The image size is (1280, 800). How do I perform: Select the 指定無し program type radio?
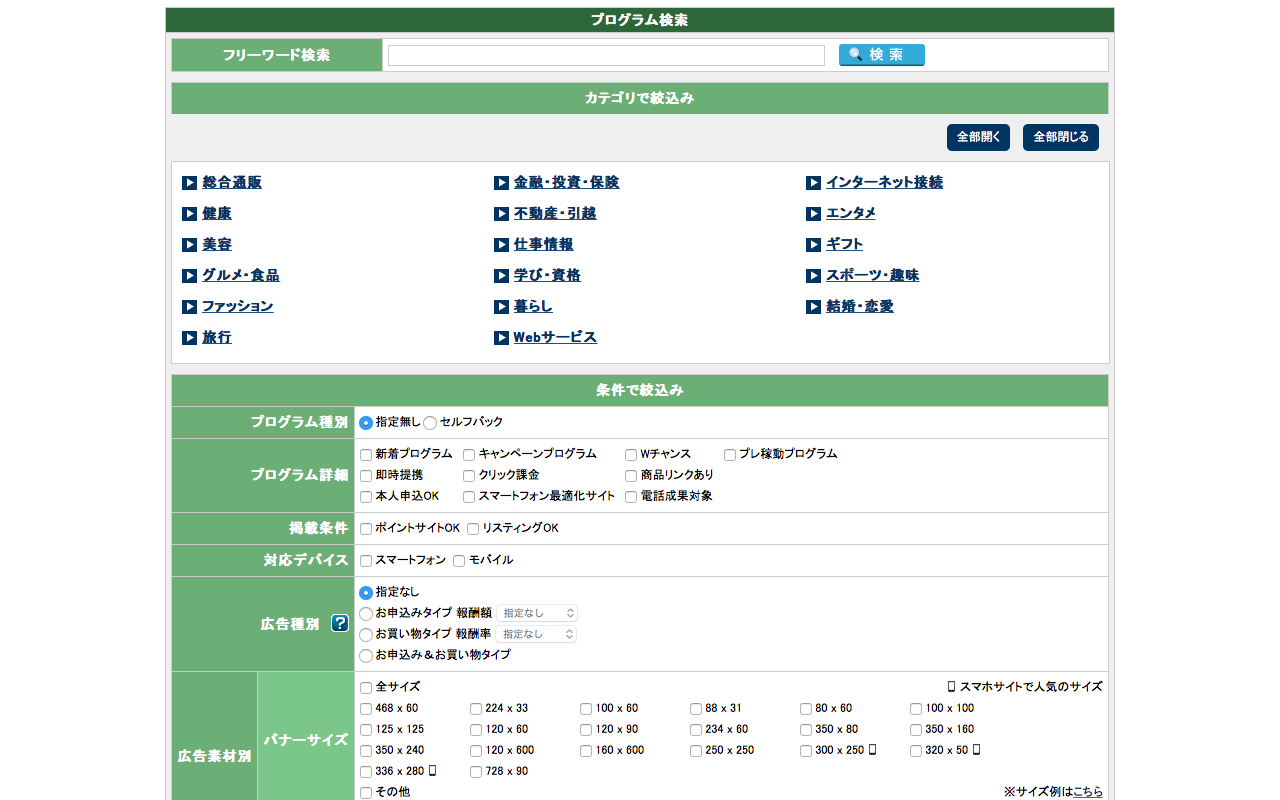tap(366, 423)
